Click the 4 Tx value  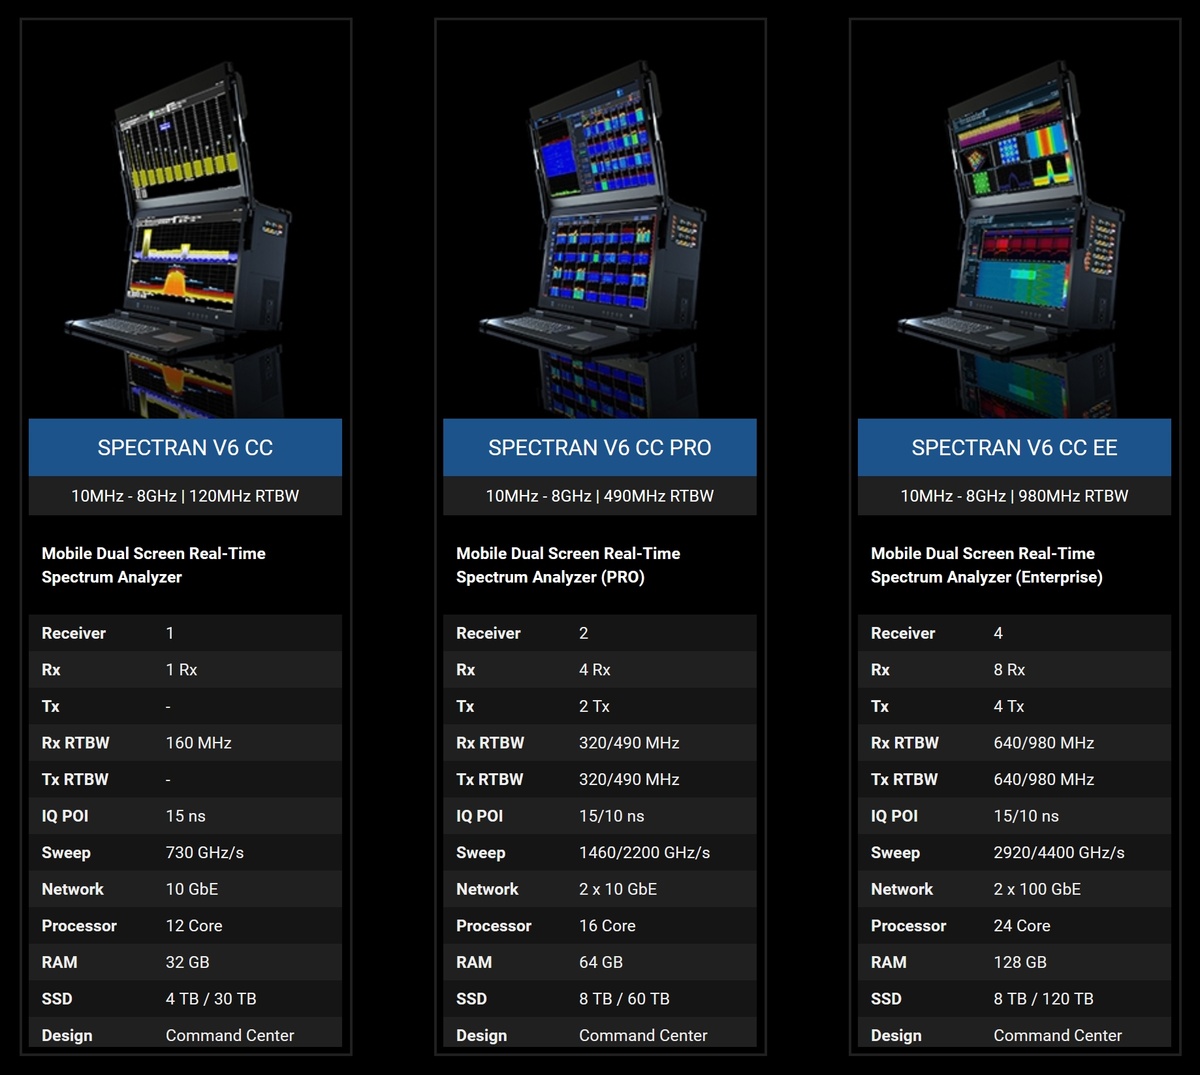[x=1009, y=706]
